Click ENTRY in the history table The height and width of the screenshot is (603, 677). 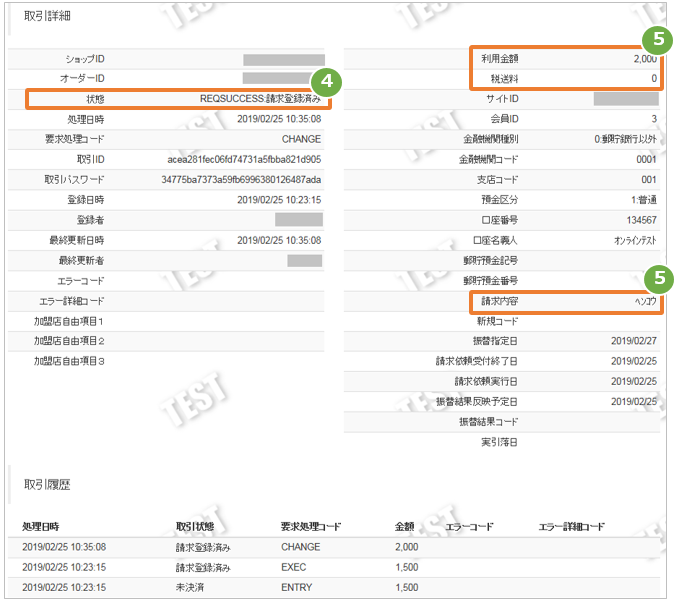click(x=296, y=587)
